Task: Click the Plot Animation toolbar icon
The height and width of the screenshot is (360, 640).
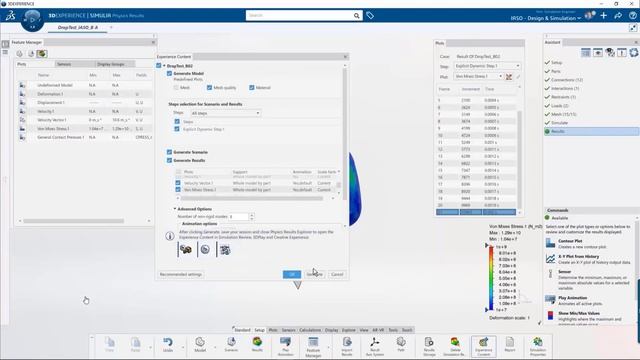Action: click(x=285, y=346)
